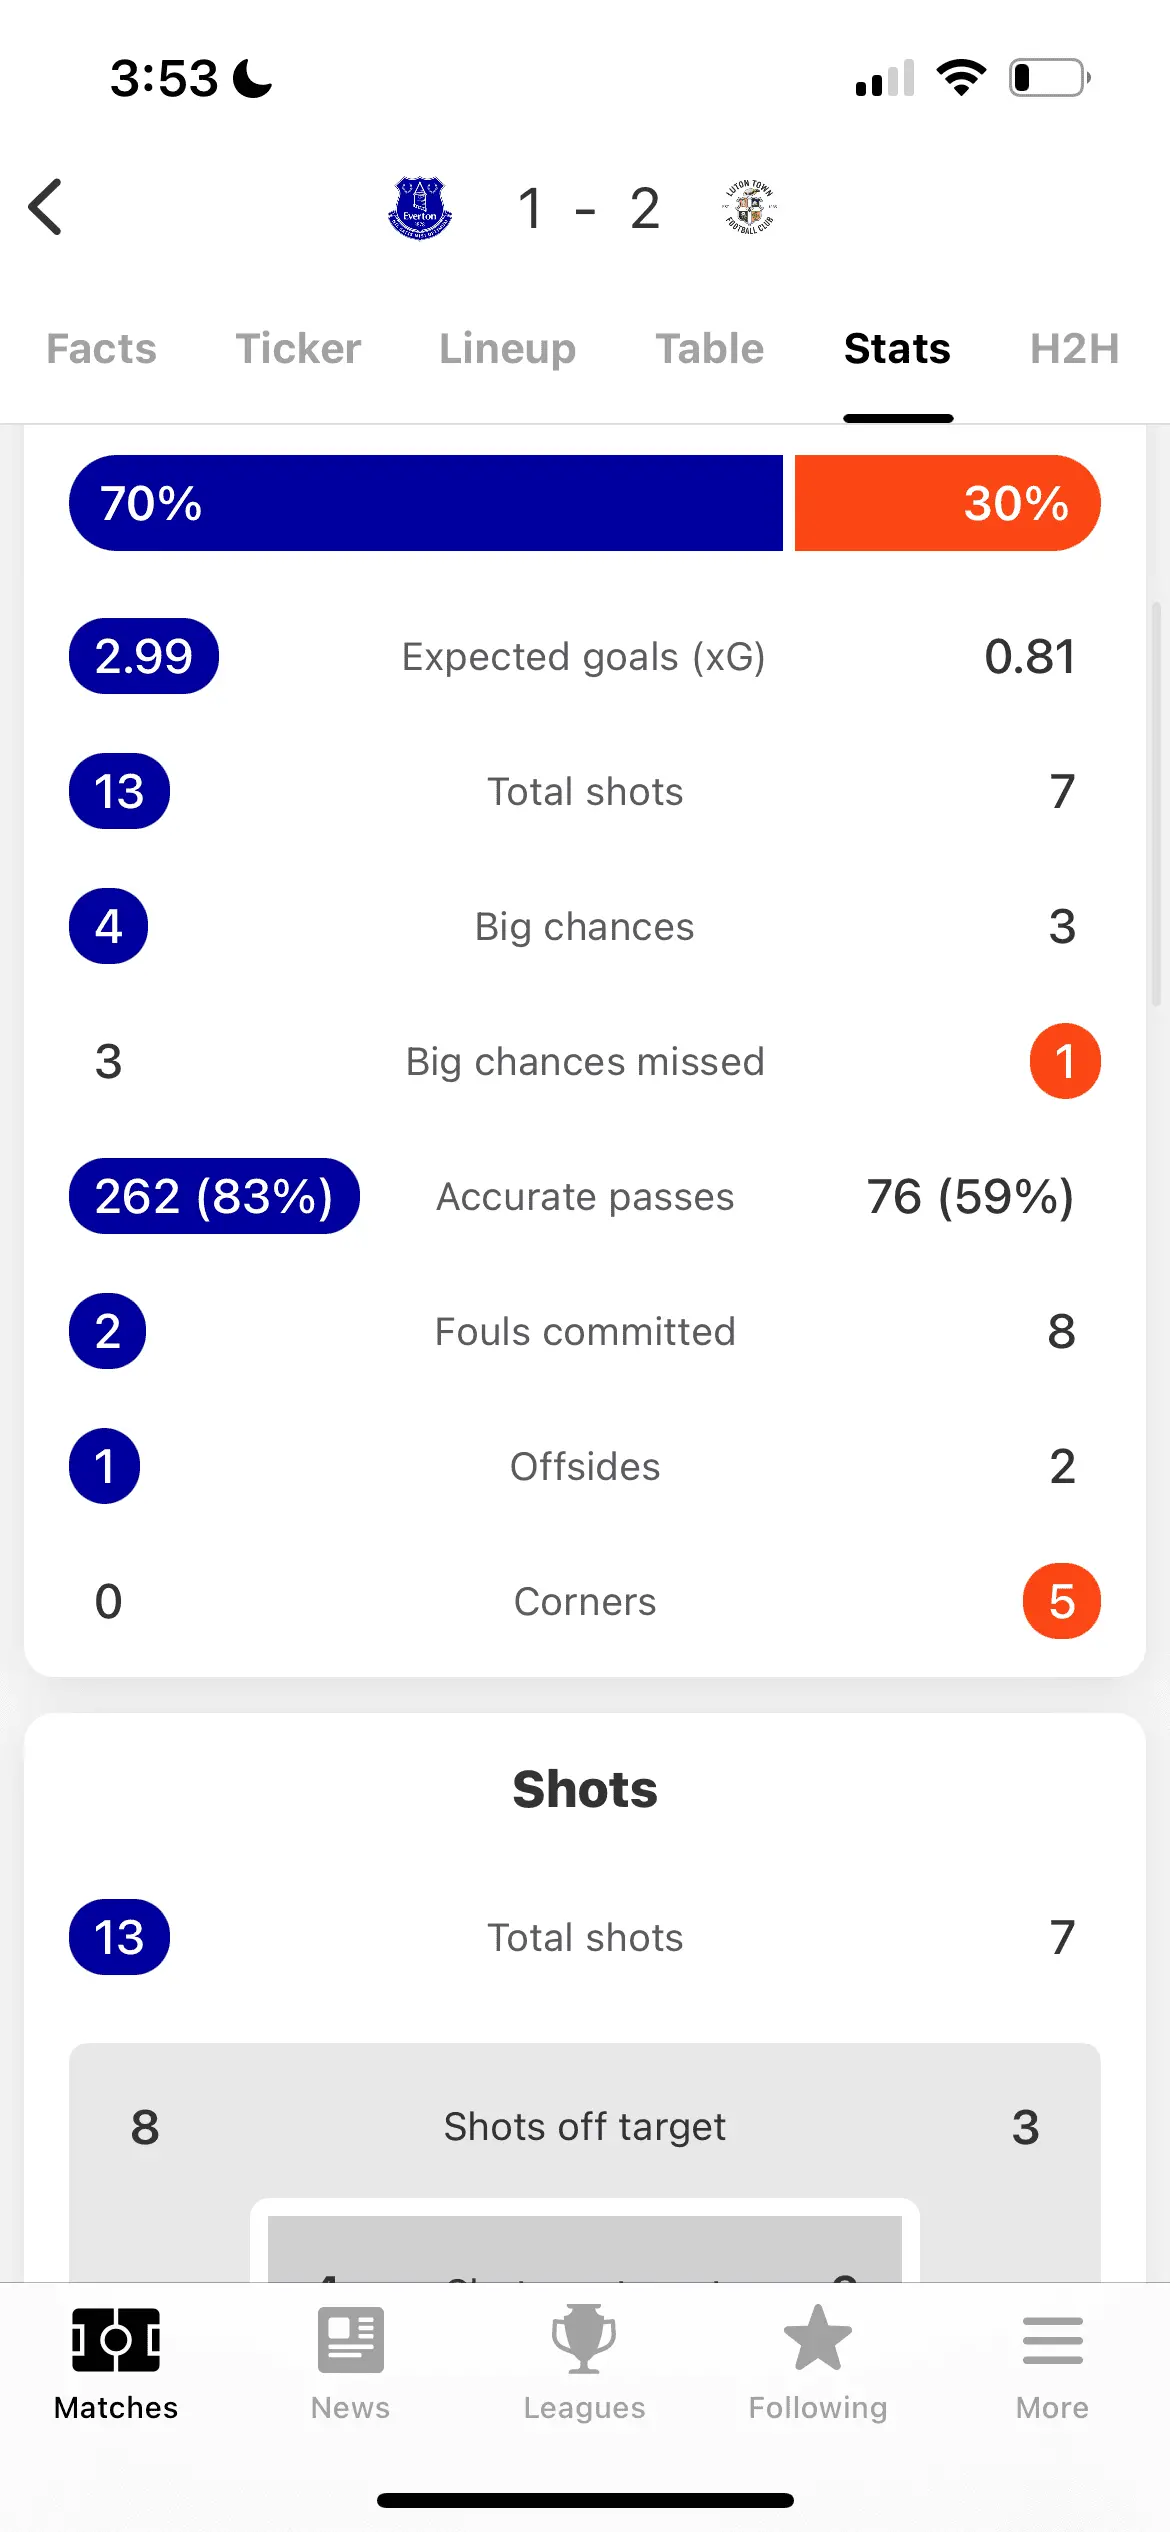Screen dimensions: 1170x2532
Task: Tap the back arrow icon
Action: pos(46,208)
